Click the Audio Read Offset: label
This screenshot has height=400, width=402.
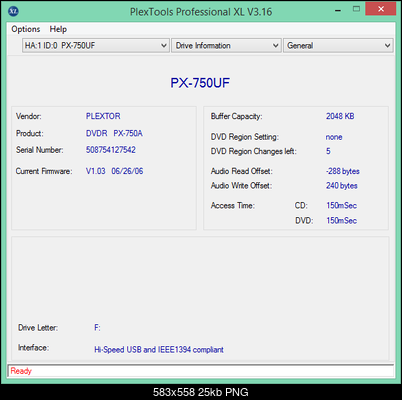pos(241,171)
